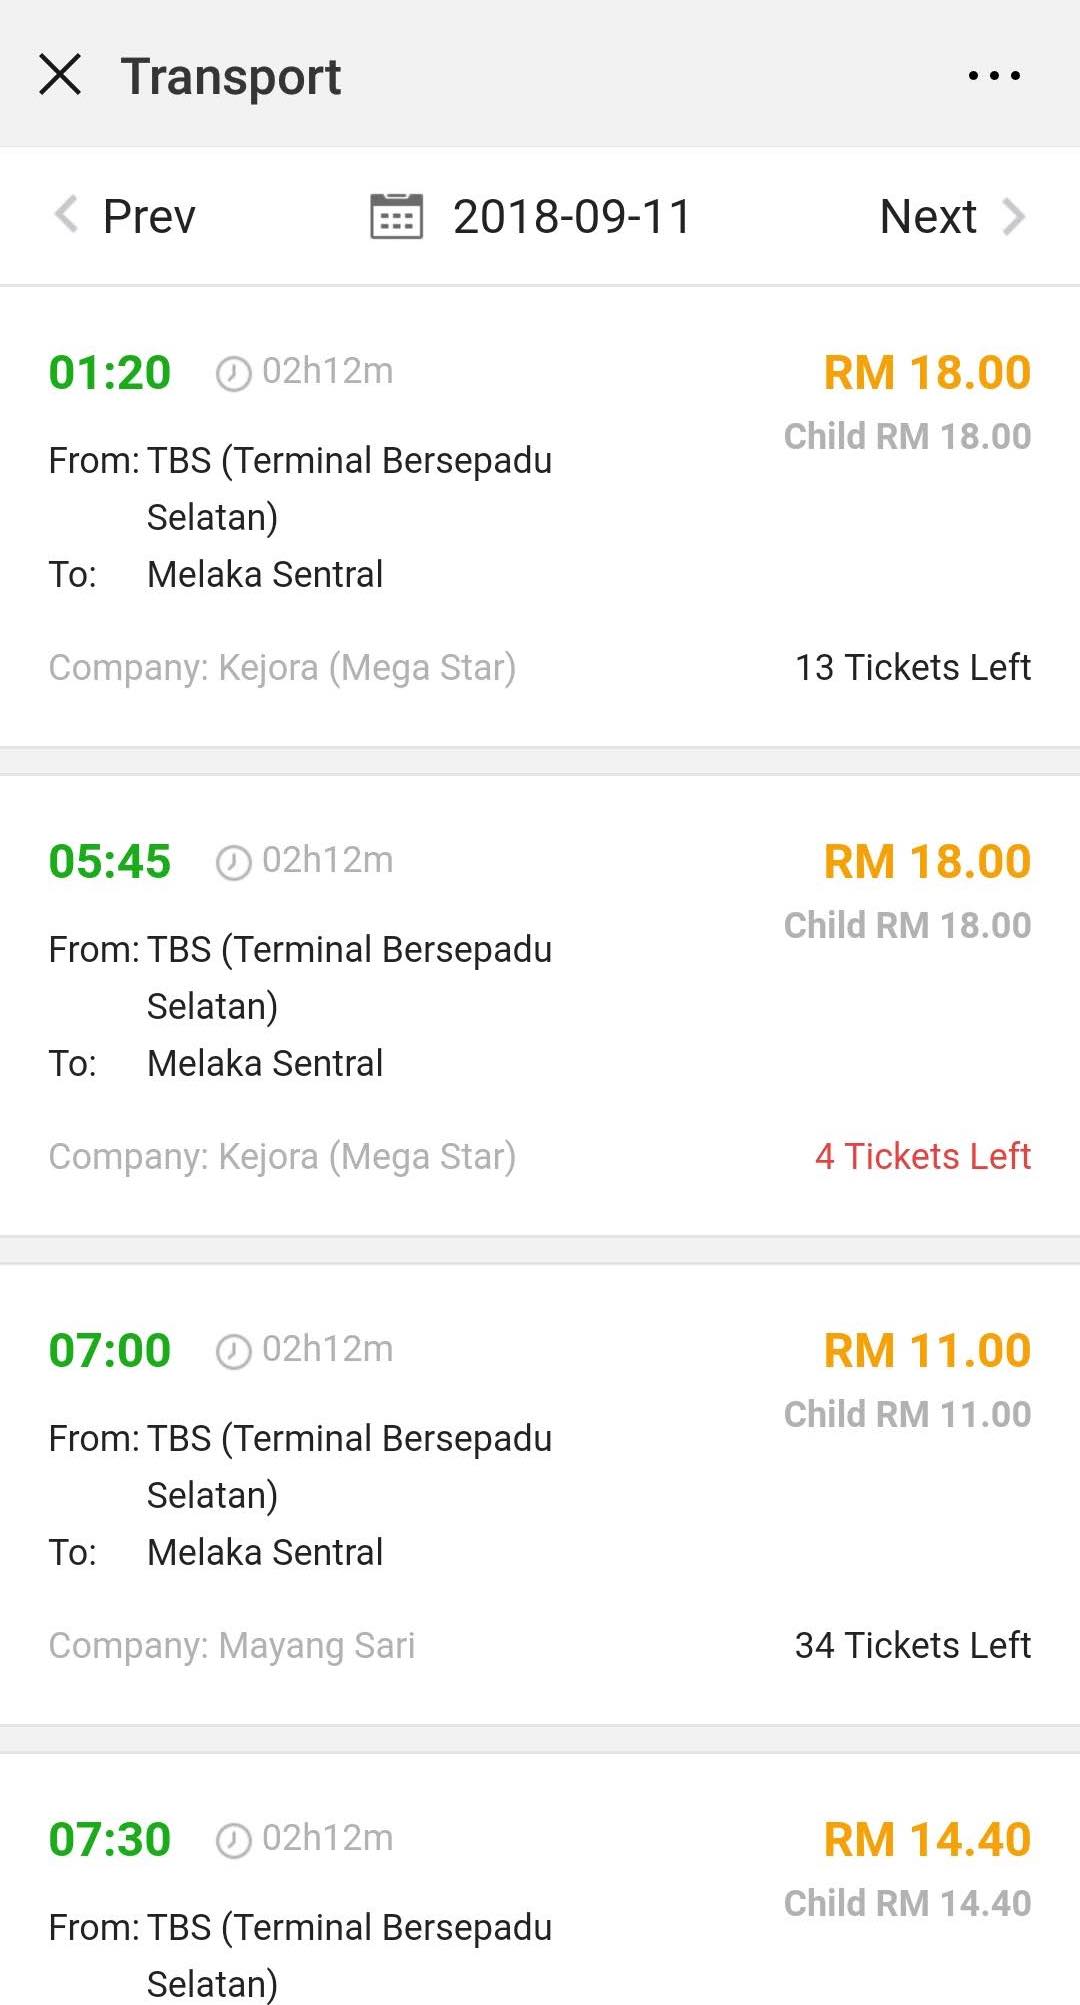Select the 05:45 departure trip
Image resolution: width=1080 pixels, height=2005 pixels.
pos(110,862)
